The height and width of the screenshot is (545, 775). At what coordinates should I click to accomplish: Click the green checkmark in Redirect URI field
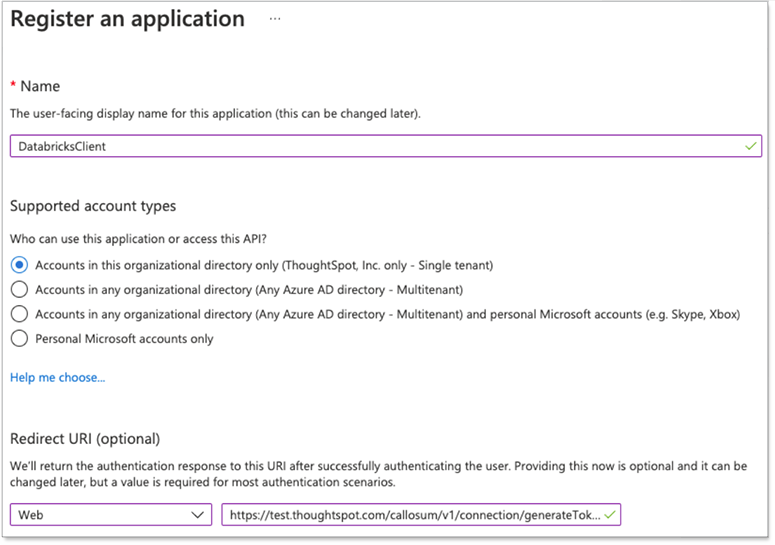pyautogui.click(x=610, y=514)
